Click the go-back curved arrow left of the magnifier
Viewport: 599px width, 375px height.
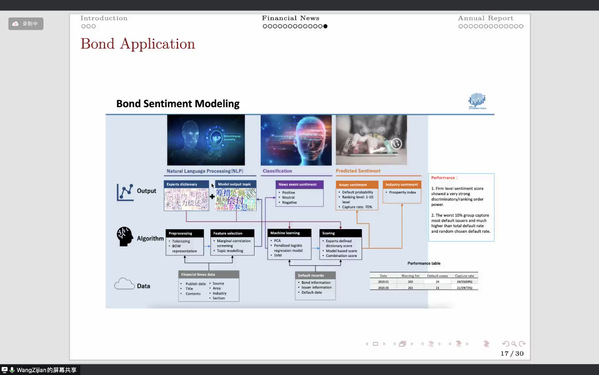506,344
